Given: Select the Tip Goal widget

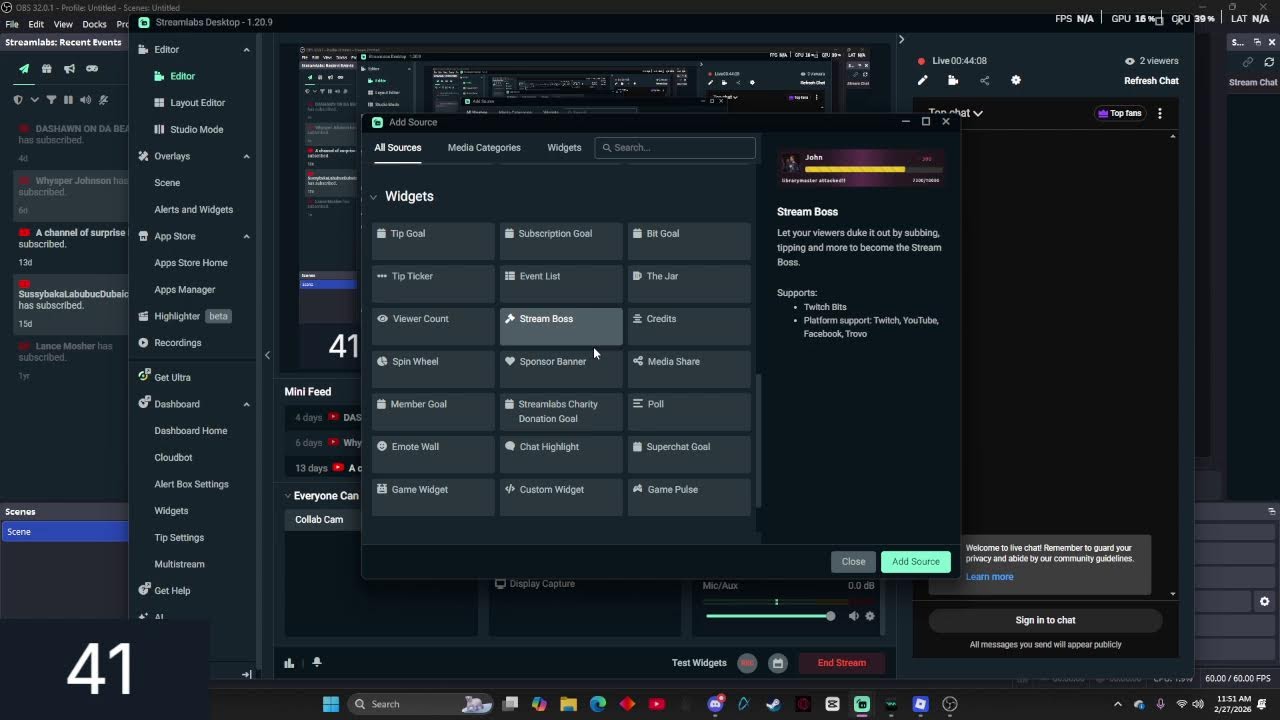Looking at the screenshot, I should (x=433, y=241).
